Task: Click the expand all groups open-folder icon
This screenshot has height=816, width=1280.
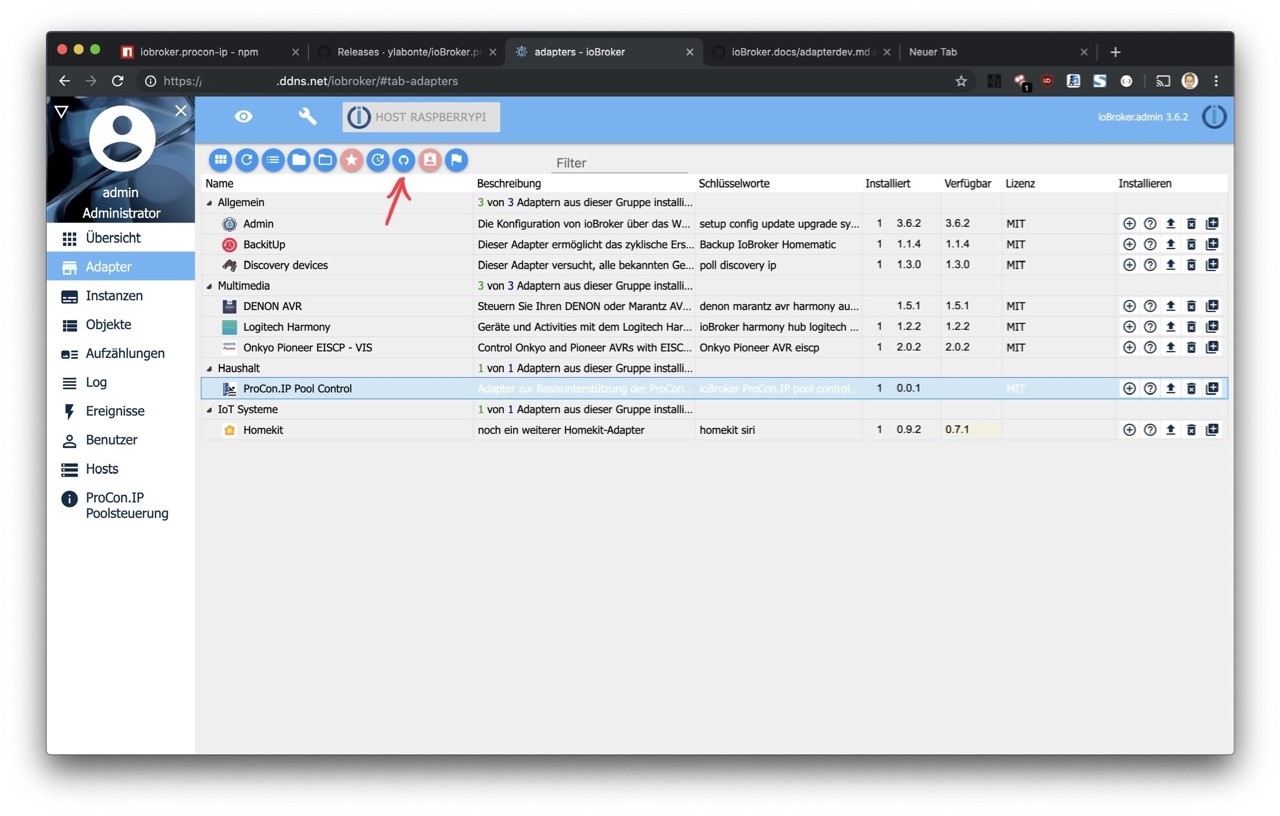Action: (x=325, y=160)
